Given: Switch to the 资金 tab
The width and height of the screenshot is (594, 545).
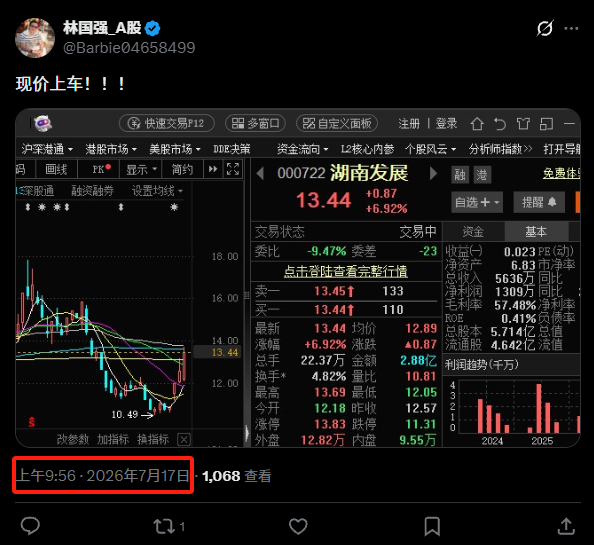Looking at the screenshot, I should [x=473, y=231].
